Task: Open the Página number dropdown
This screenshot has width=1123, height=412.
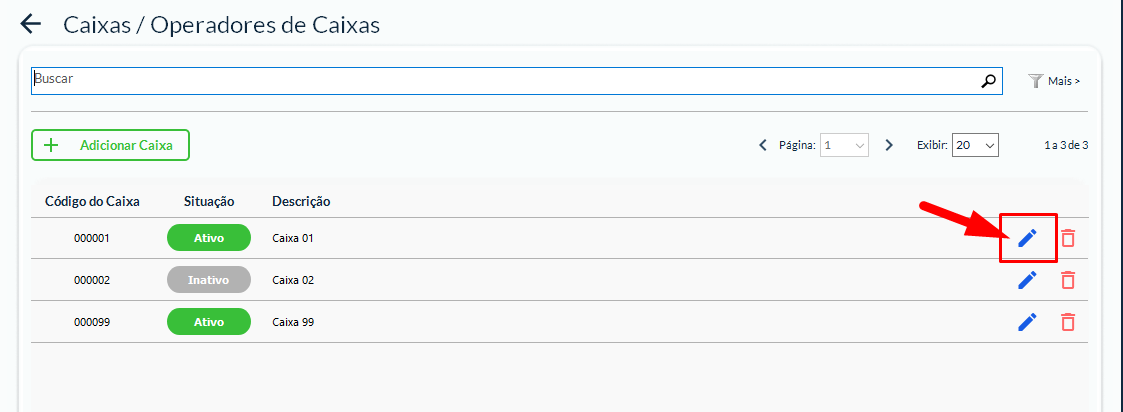Action: click(845, 145)
